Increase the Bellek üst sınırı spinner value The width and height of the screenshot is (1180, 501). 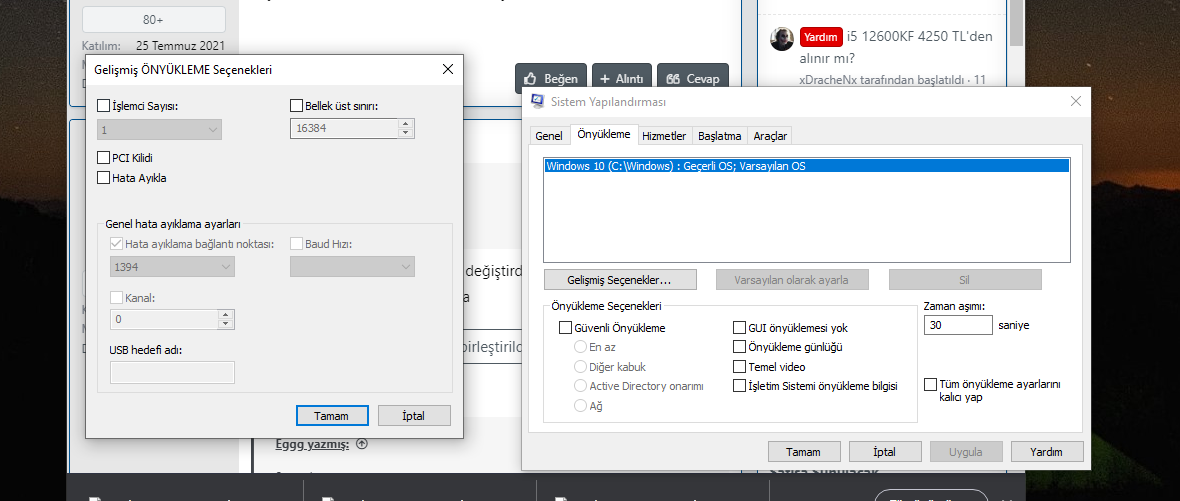point(406,124)
